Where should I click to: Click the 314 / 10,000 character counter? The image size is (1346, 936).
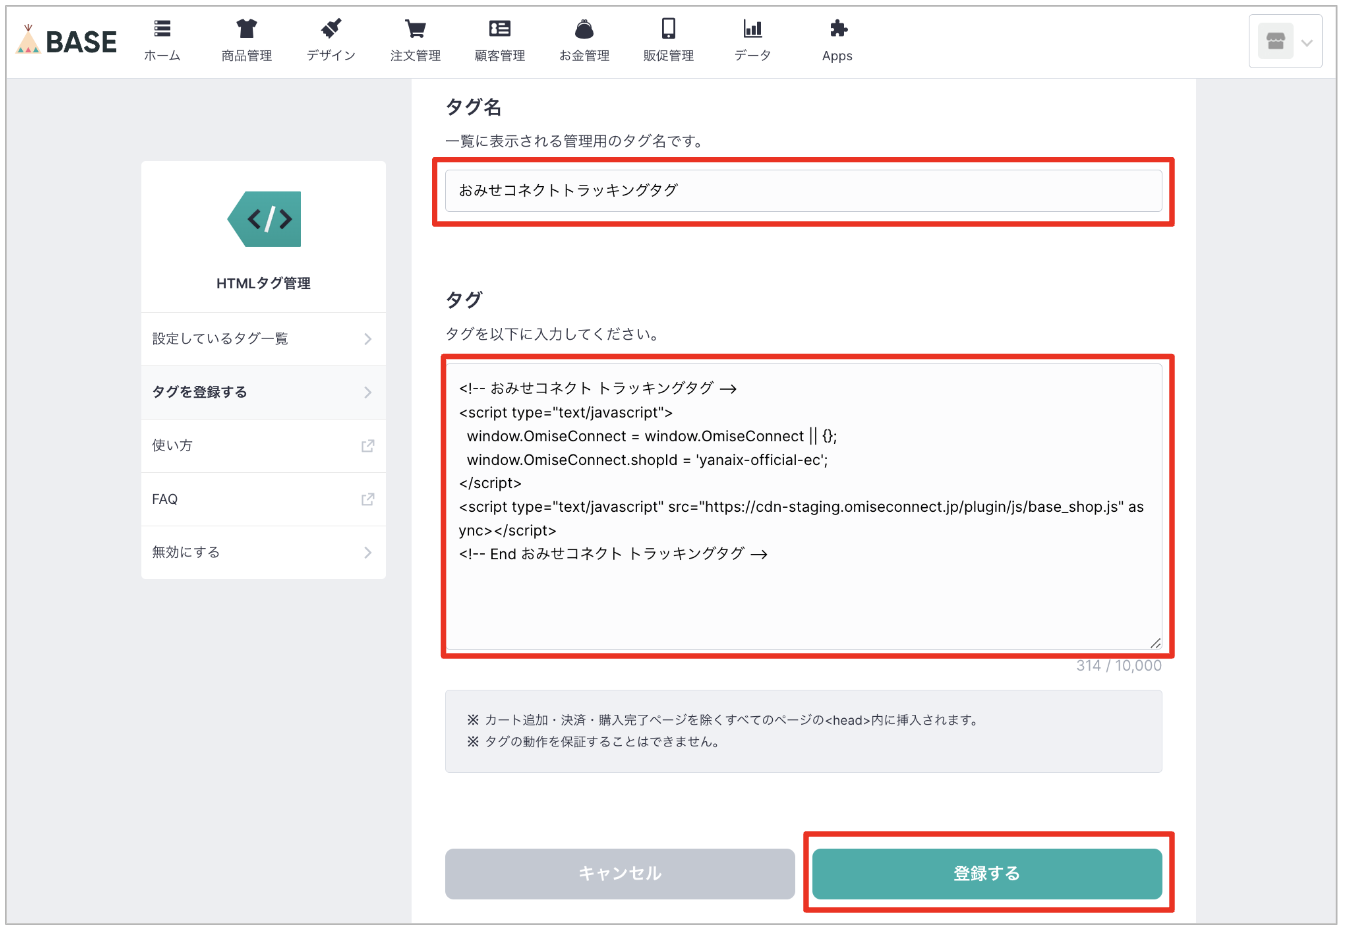click(1119, 666)
